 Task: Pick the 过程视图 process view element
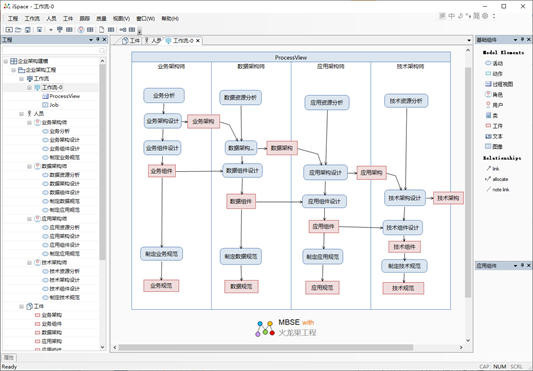(499, 84)
